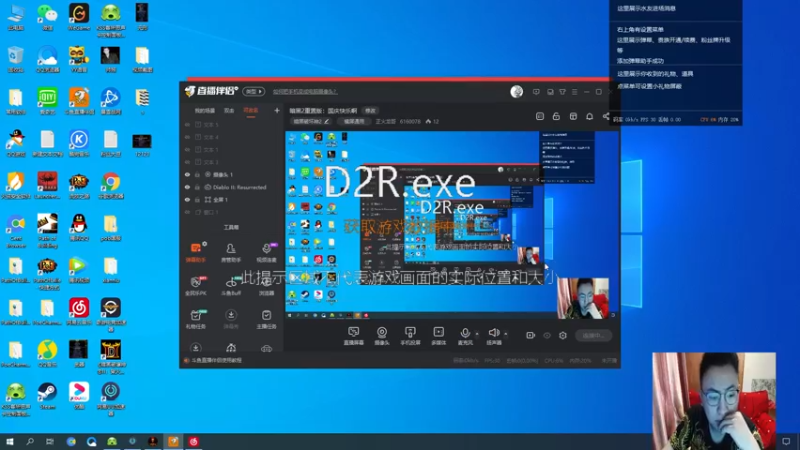Select the highlighted orange scene tab
This screenshot has width=800, height=450.
tap(251, 111)
